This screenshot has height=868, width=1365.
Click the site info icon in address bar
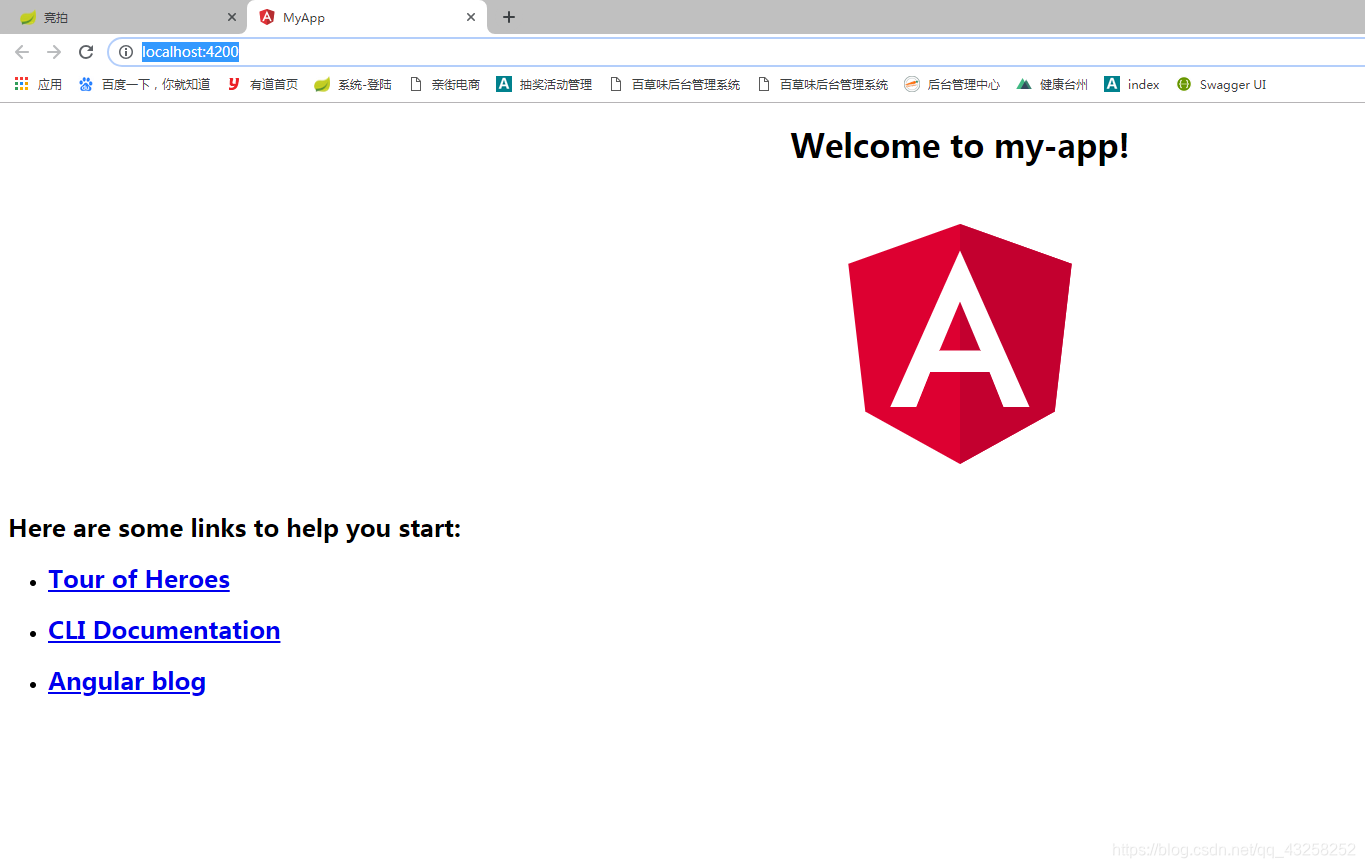pyautogui.click(x=126, y=52)
